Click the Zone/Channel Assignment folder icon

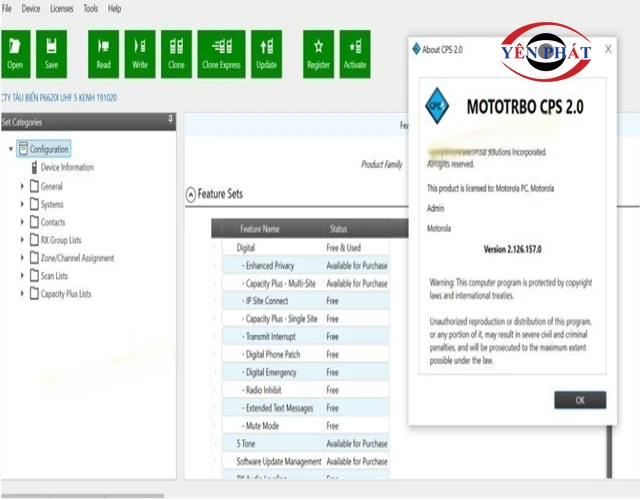tap(34, 258)
